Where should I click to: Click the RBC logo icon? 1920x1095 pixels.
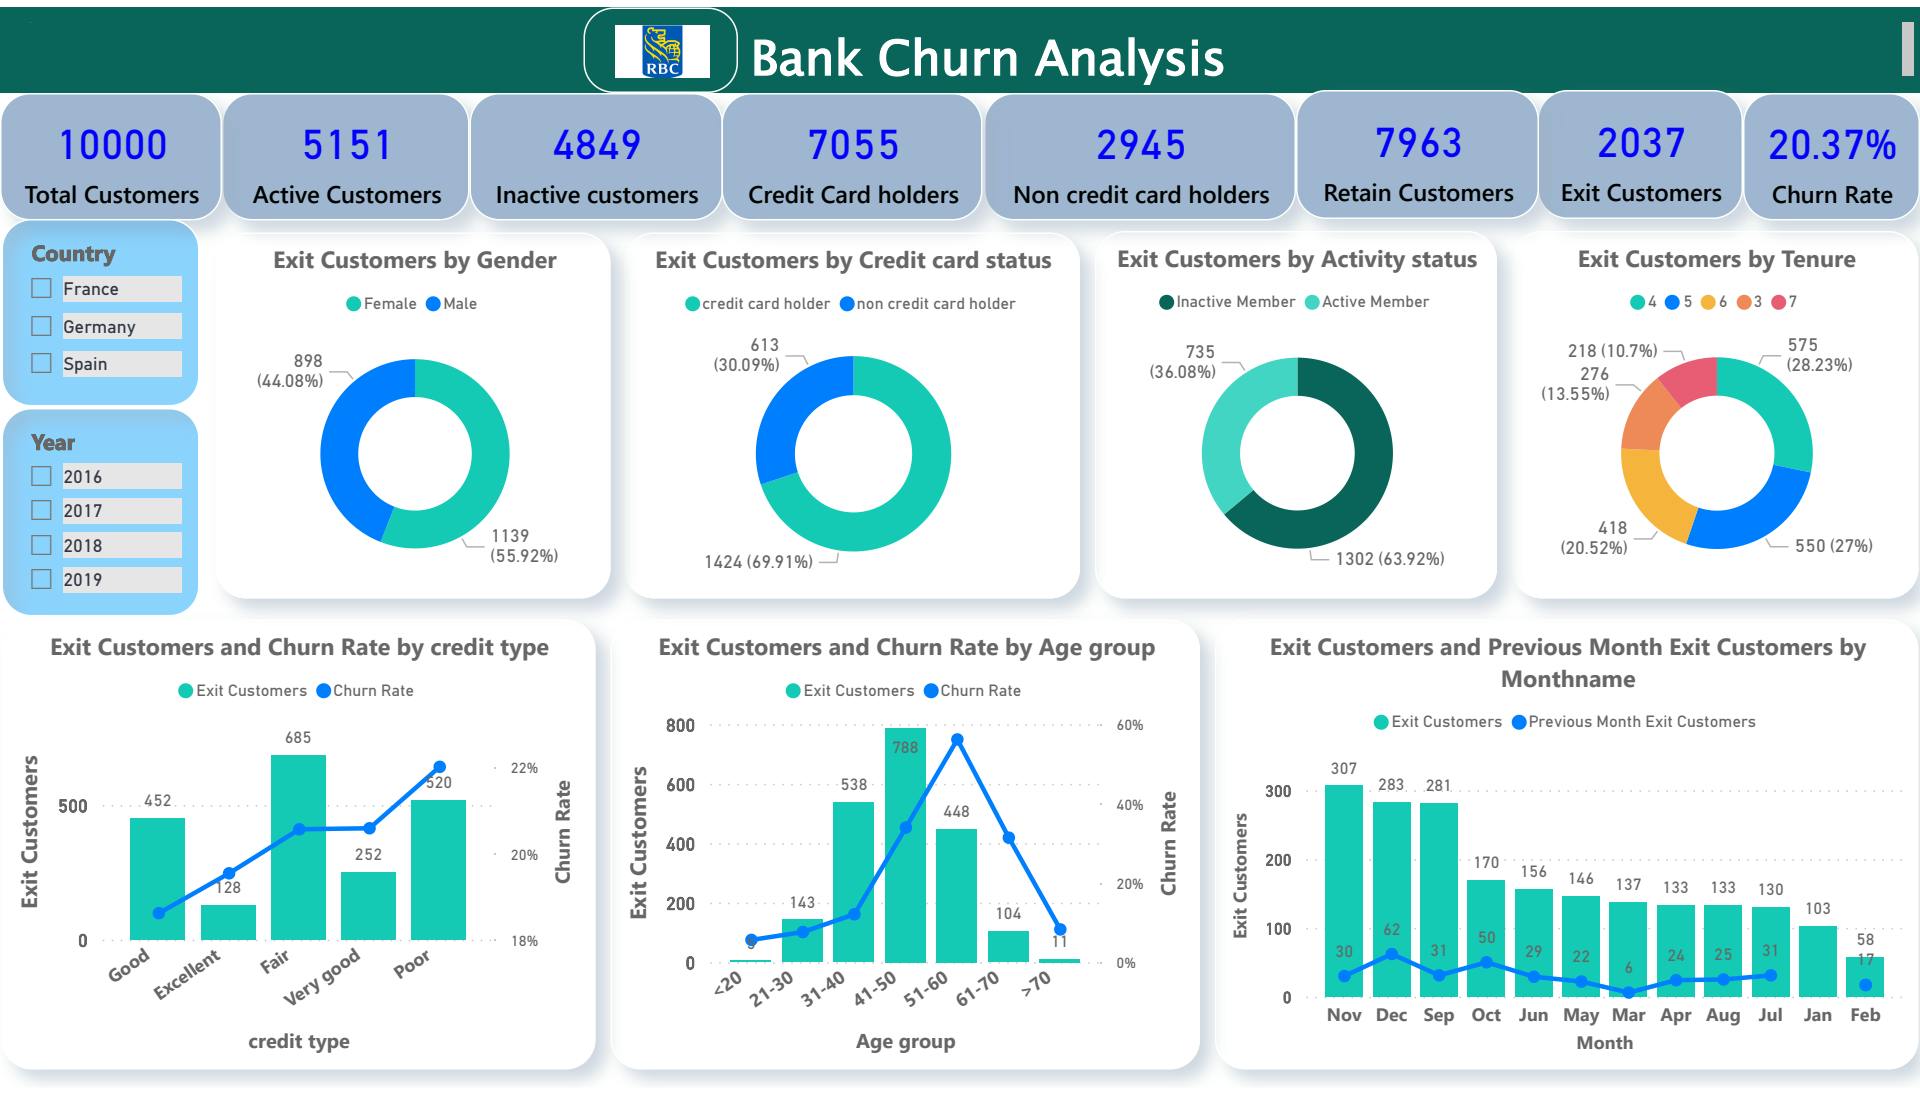point(661,52)
